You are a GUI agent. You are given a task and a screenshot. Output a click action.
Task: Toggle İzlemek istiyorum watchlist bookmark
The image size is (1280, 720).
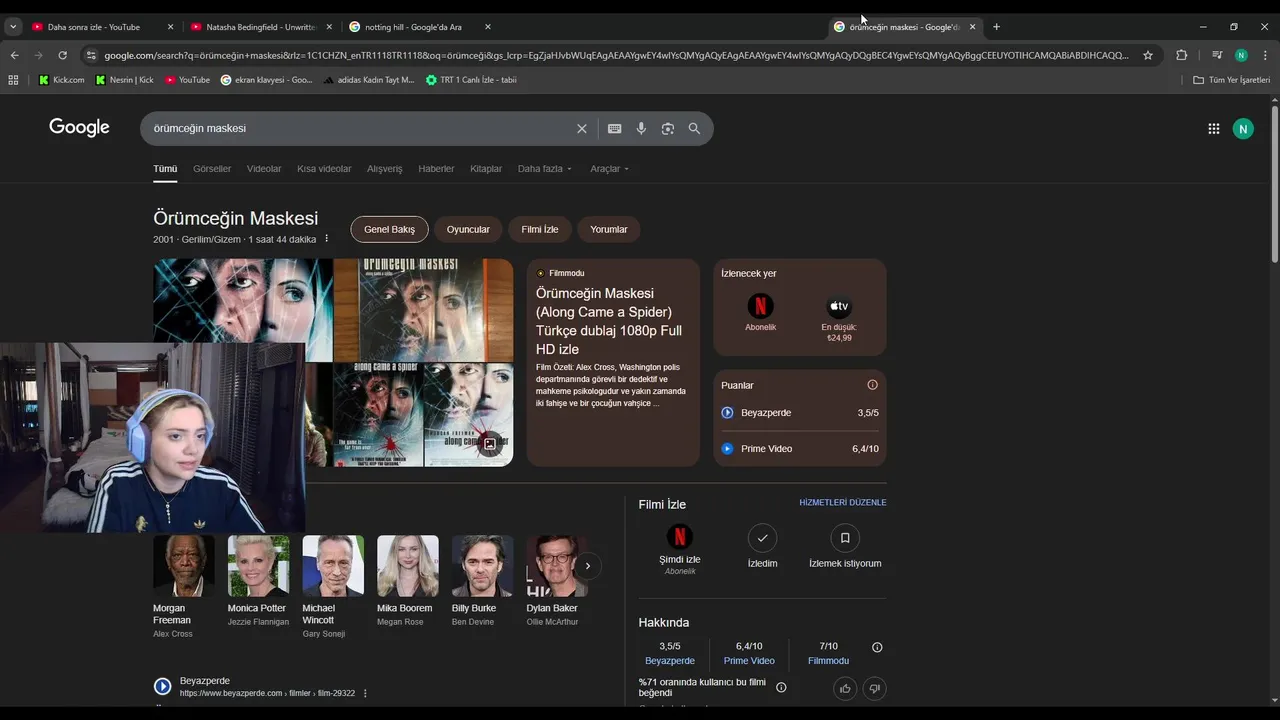845,538
